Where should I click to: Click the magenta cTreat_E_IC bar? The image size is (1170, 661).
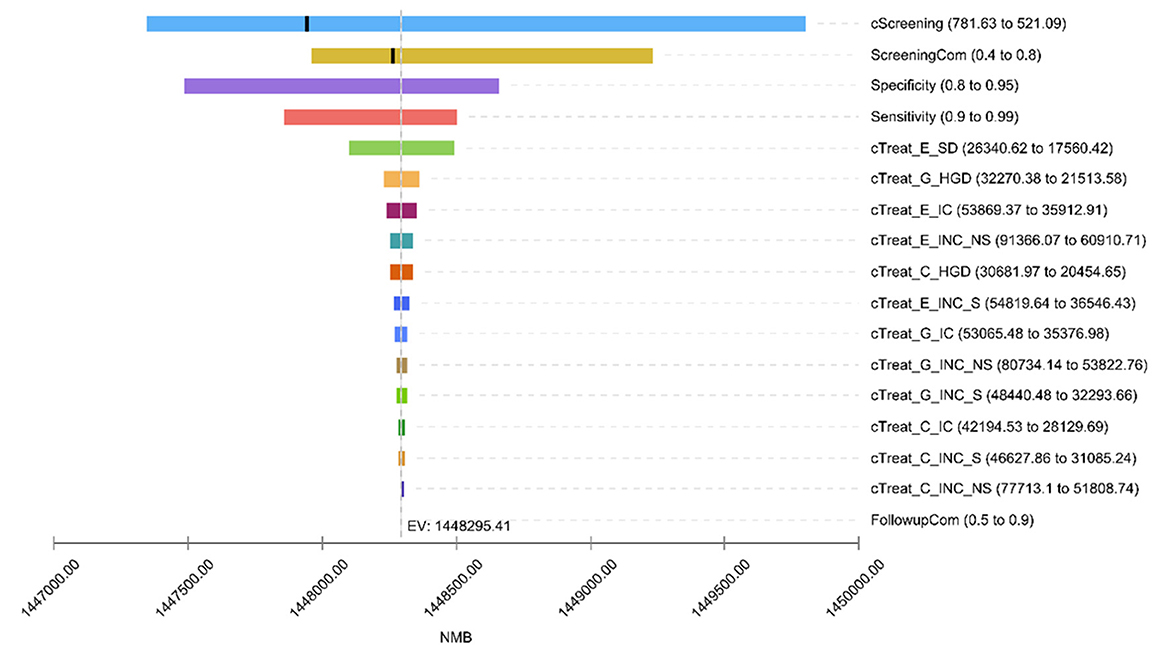click(401, 210)
